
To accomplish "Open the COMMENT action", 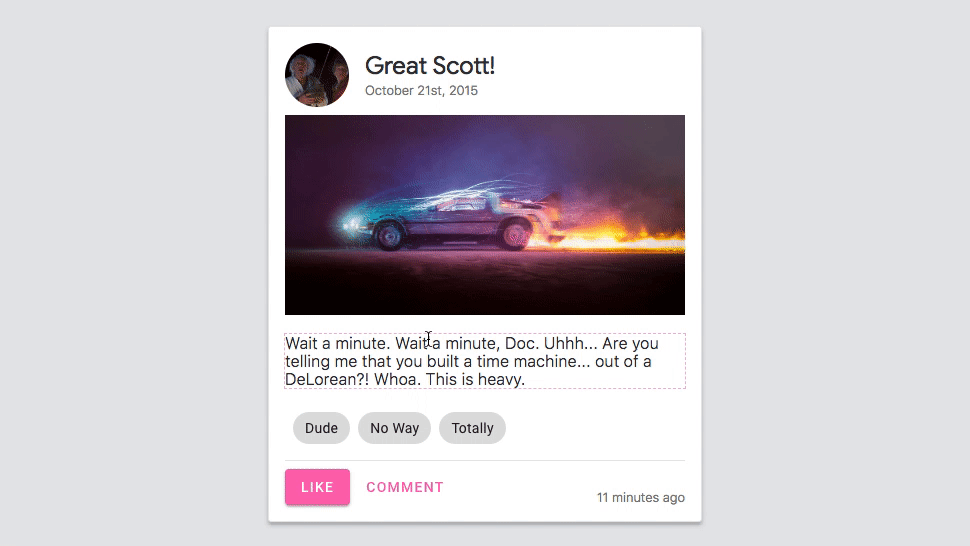I will click(405, 487).
